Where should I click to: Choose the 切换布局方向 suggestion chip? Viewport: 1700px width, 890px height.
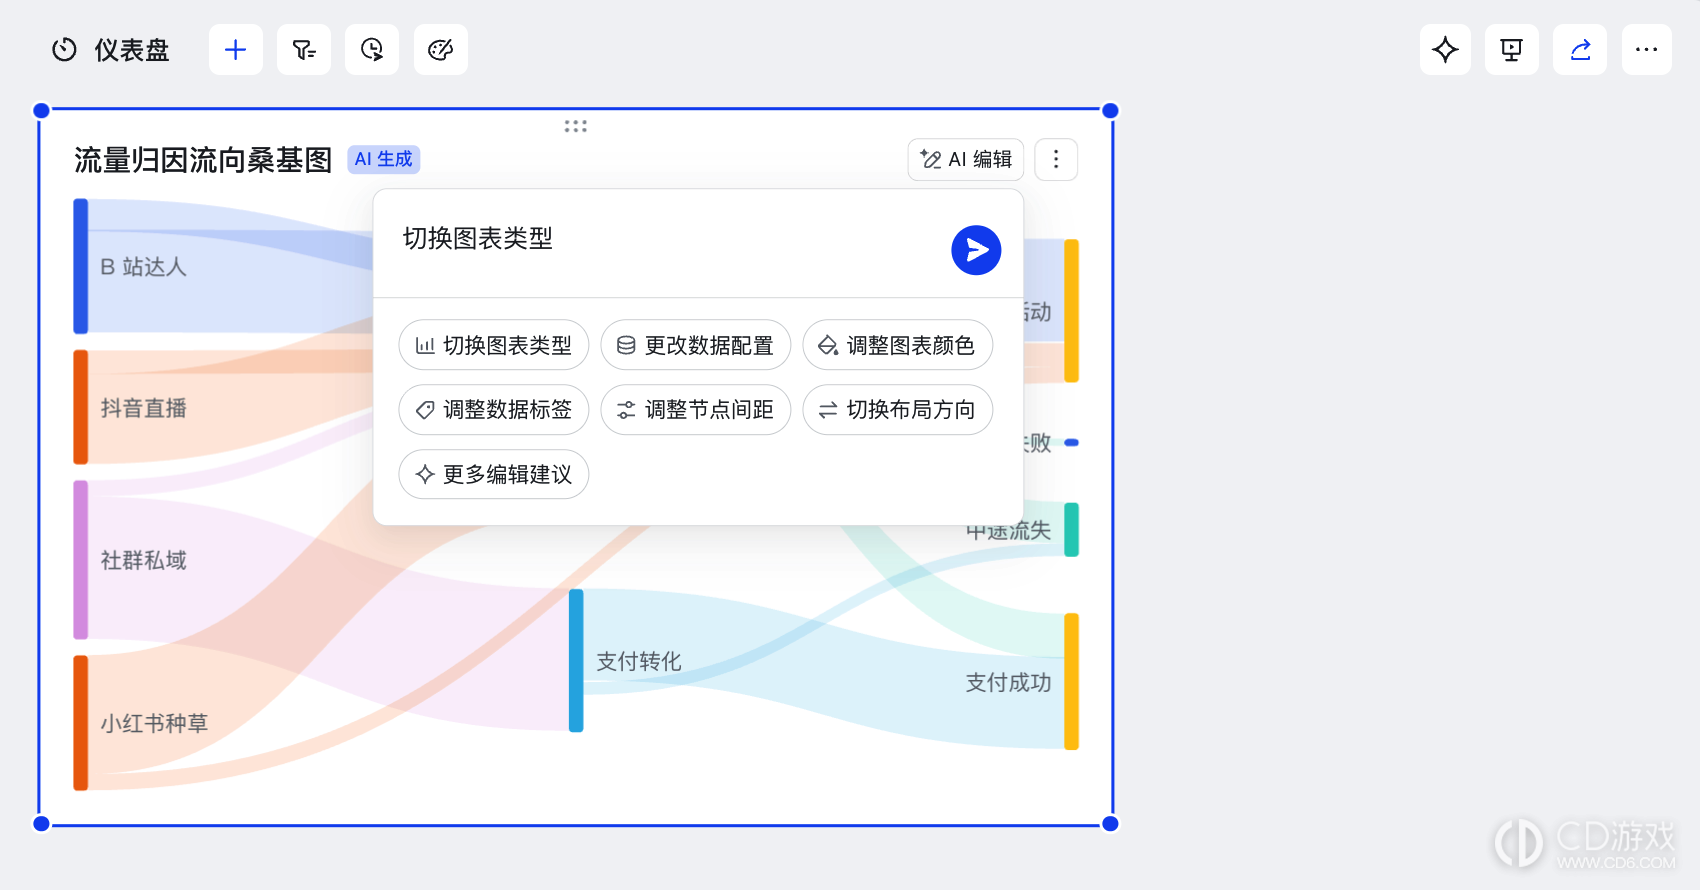click(x=898, y=410)
